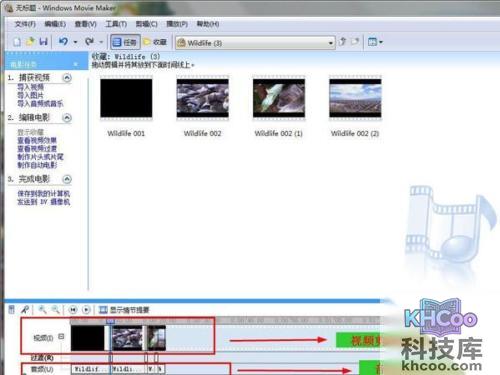The height and width of the screenshot is (375, 500).
Task: Select the Wildlife 001 clip thumbnail
Action: click(126, 98)
